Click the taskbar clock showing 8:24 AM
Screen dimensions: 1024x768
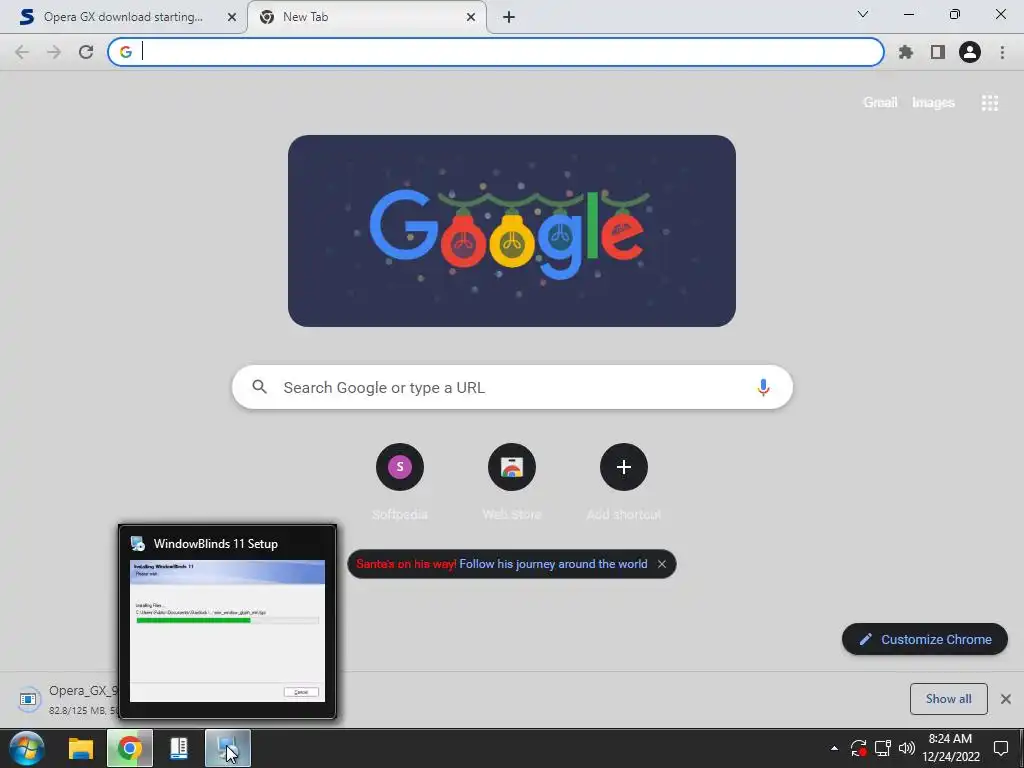[951, 748]
